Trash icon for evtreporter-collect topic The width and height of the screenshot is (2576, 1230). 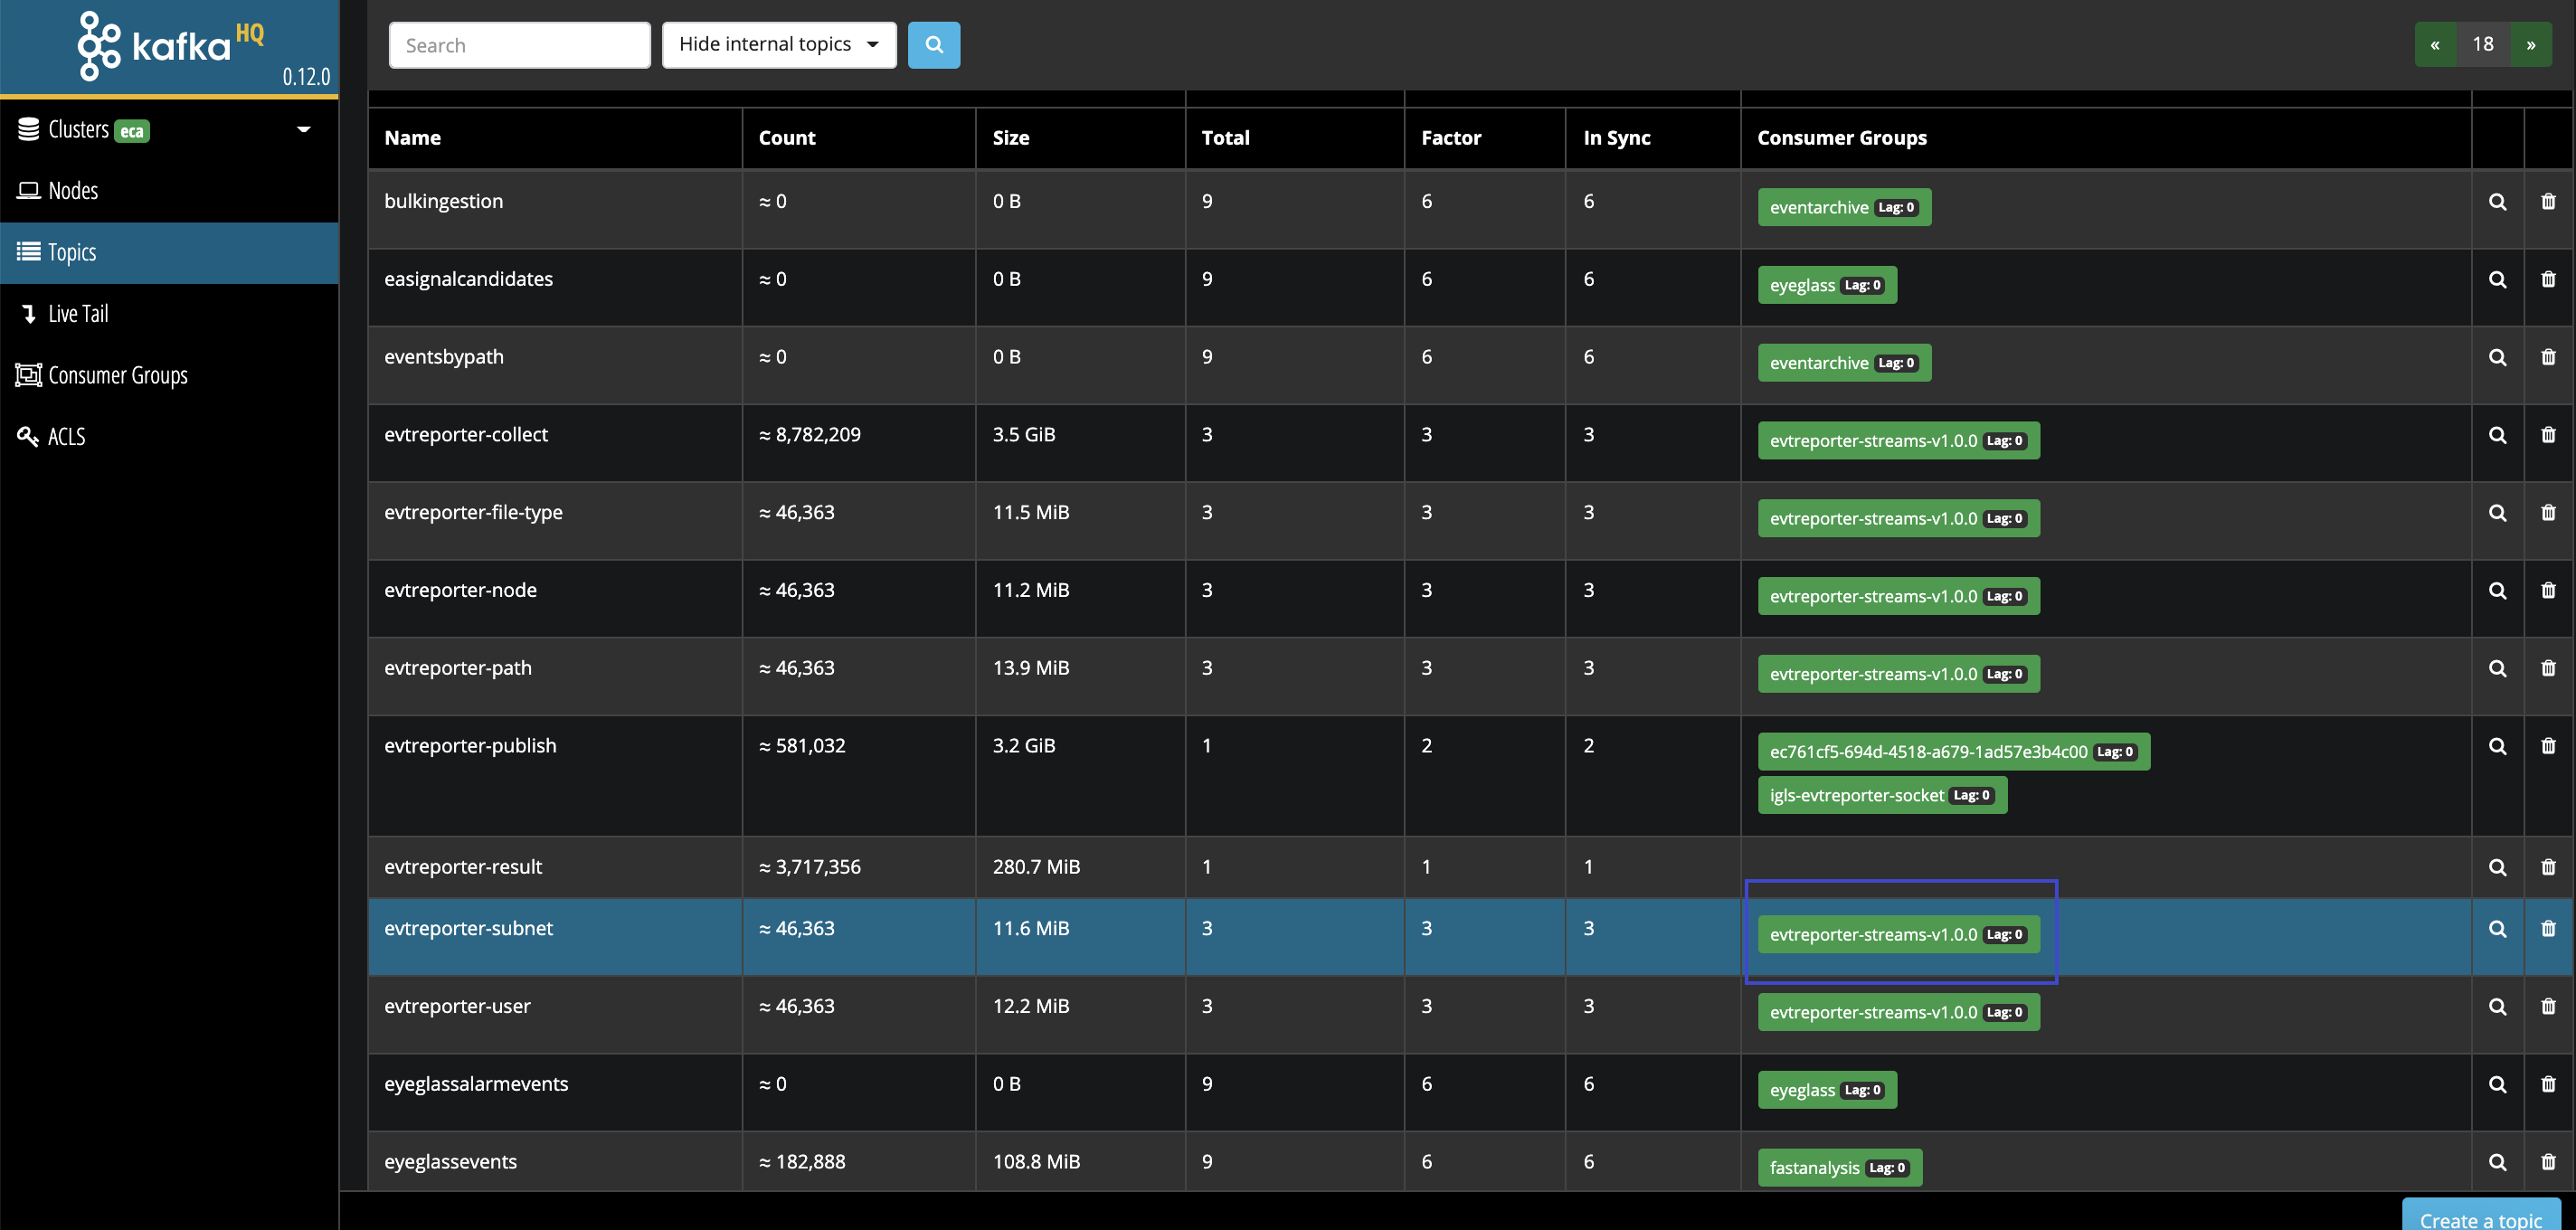[x=2548, y=436]
